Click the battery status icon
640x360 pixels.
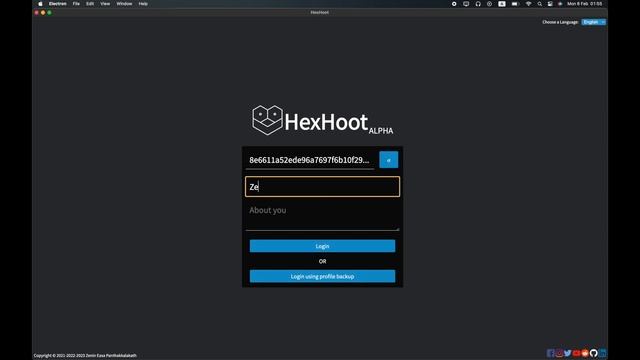point(515,4)
